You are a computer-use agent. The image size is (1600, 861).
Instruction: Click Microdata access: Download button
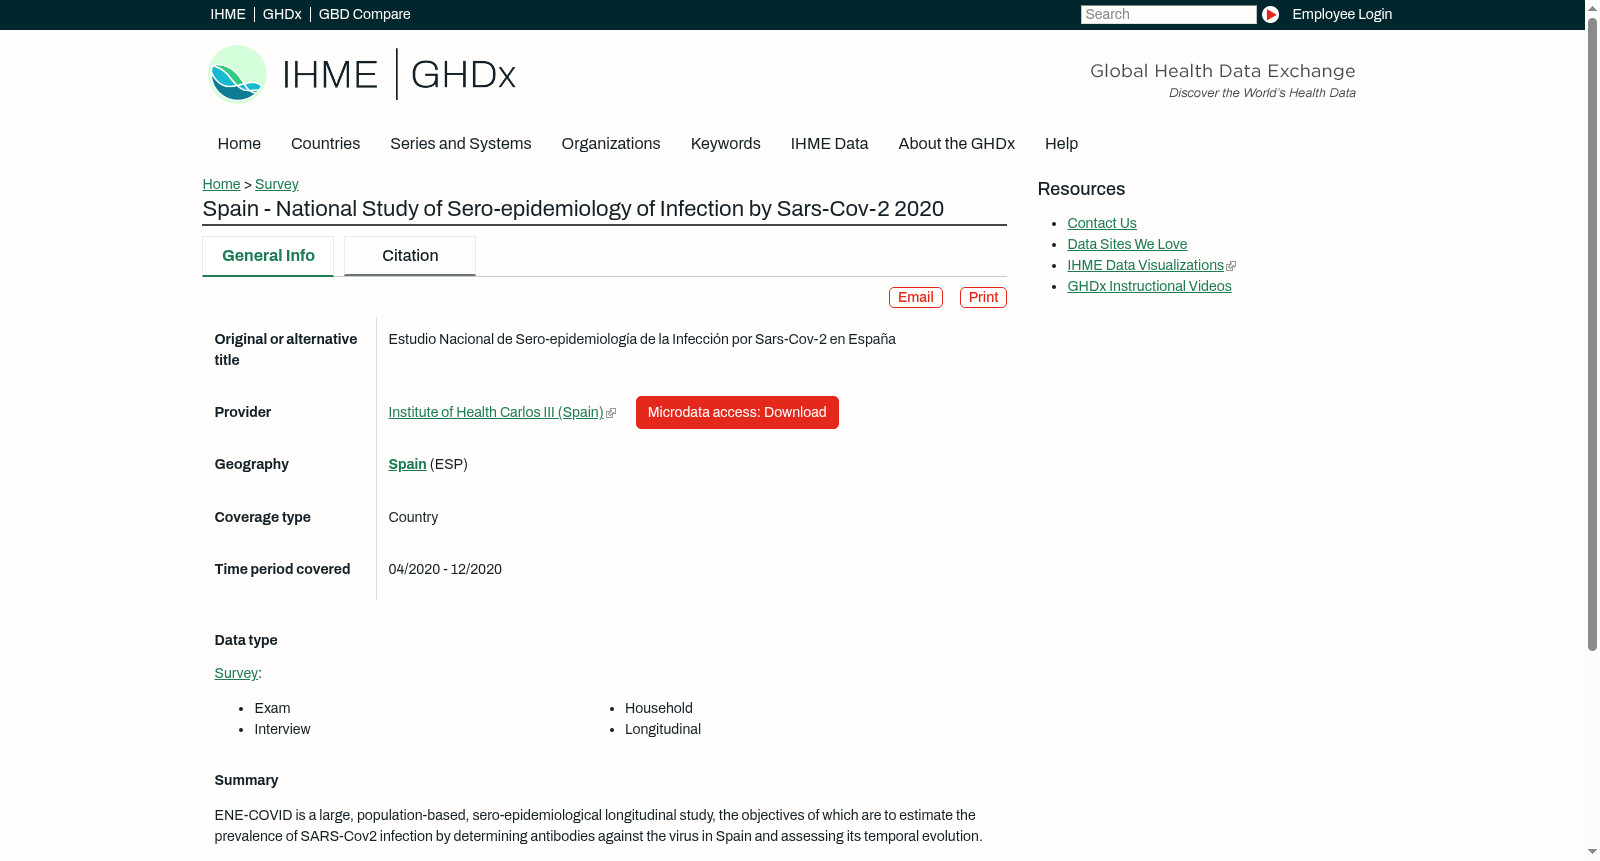coord(737,412)
